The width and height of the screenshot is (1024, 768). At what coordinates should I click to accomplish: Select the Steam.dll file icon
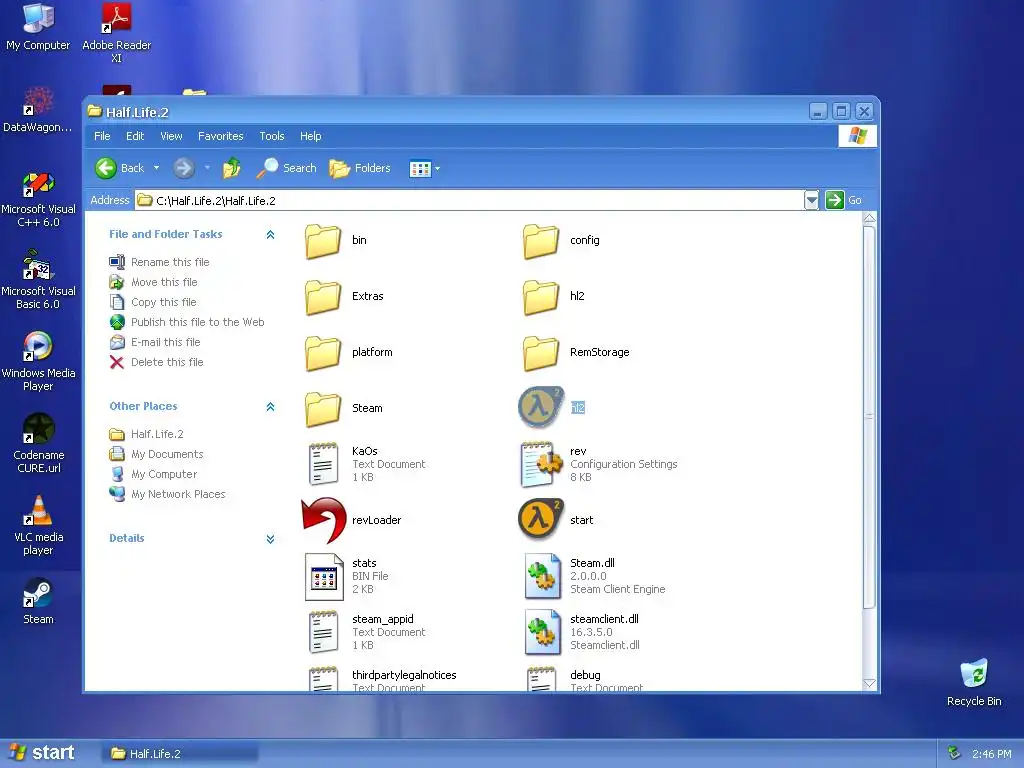pyautogui.click(x=542, y=576)
